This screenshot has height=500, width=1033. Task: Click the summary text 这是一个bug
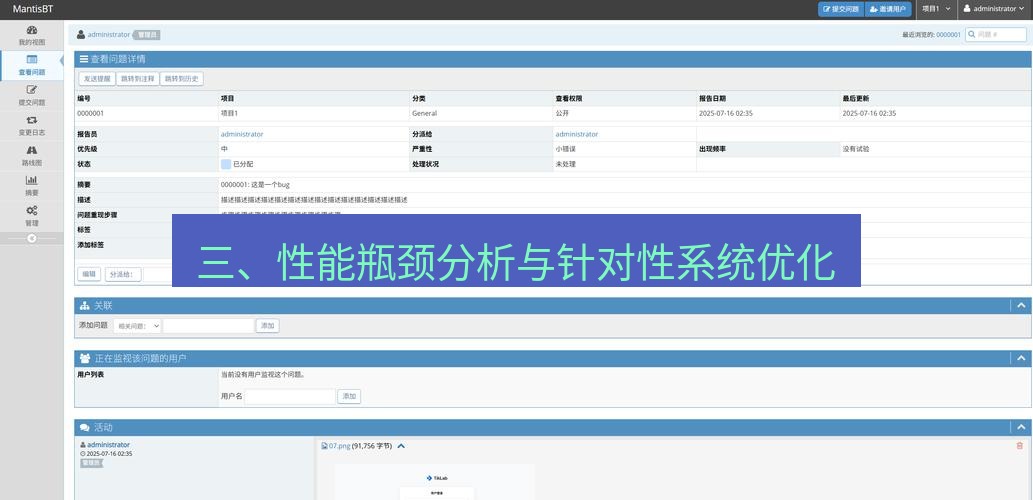pos(271,185)
